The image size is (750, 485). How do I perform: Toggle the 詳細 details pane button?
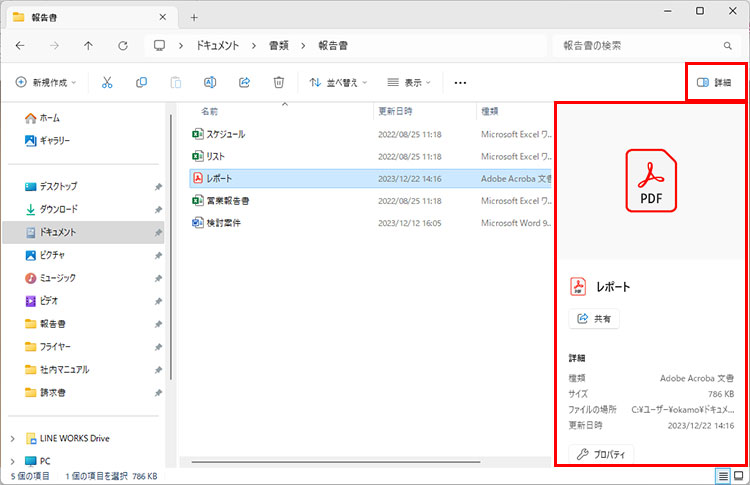(714, 82)
